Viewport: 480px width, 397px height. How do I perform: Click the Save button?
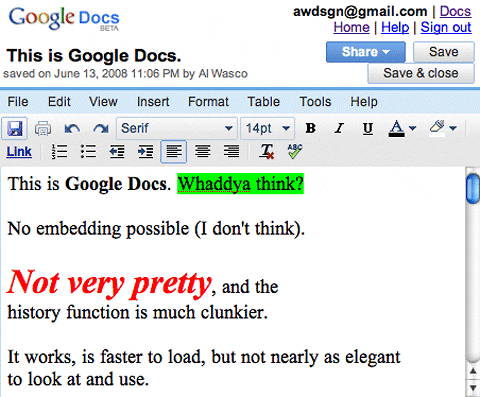click(x=444, y=52)
